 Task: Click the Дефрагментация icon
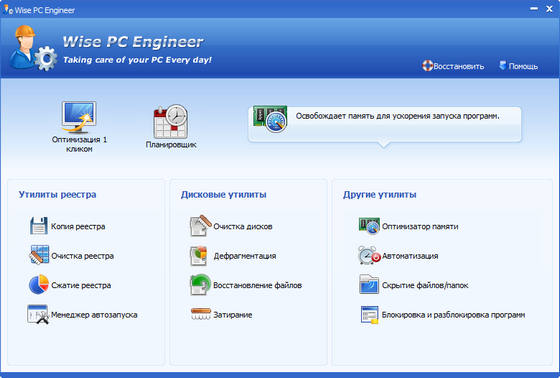click(x=199, y=255)
